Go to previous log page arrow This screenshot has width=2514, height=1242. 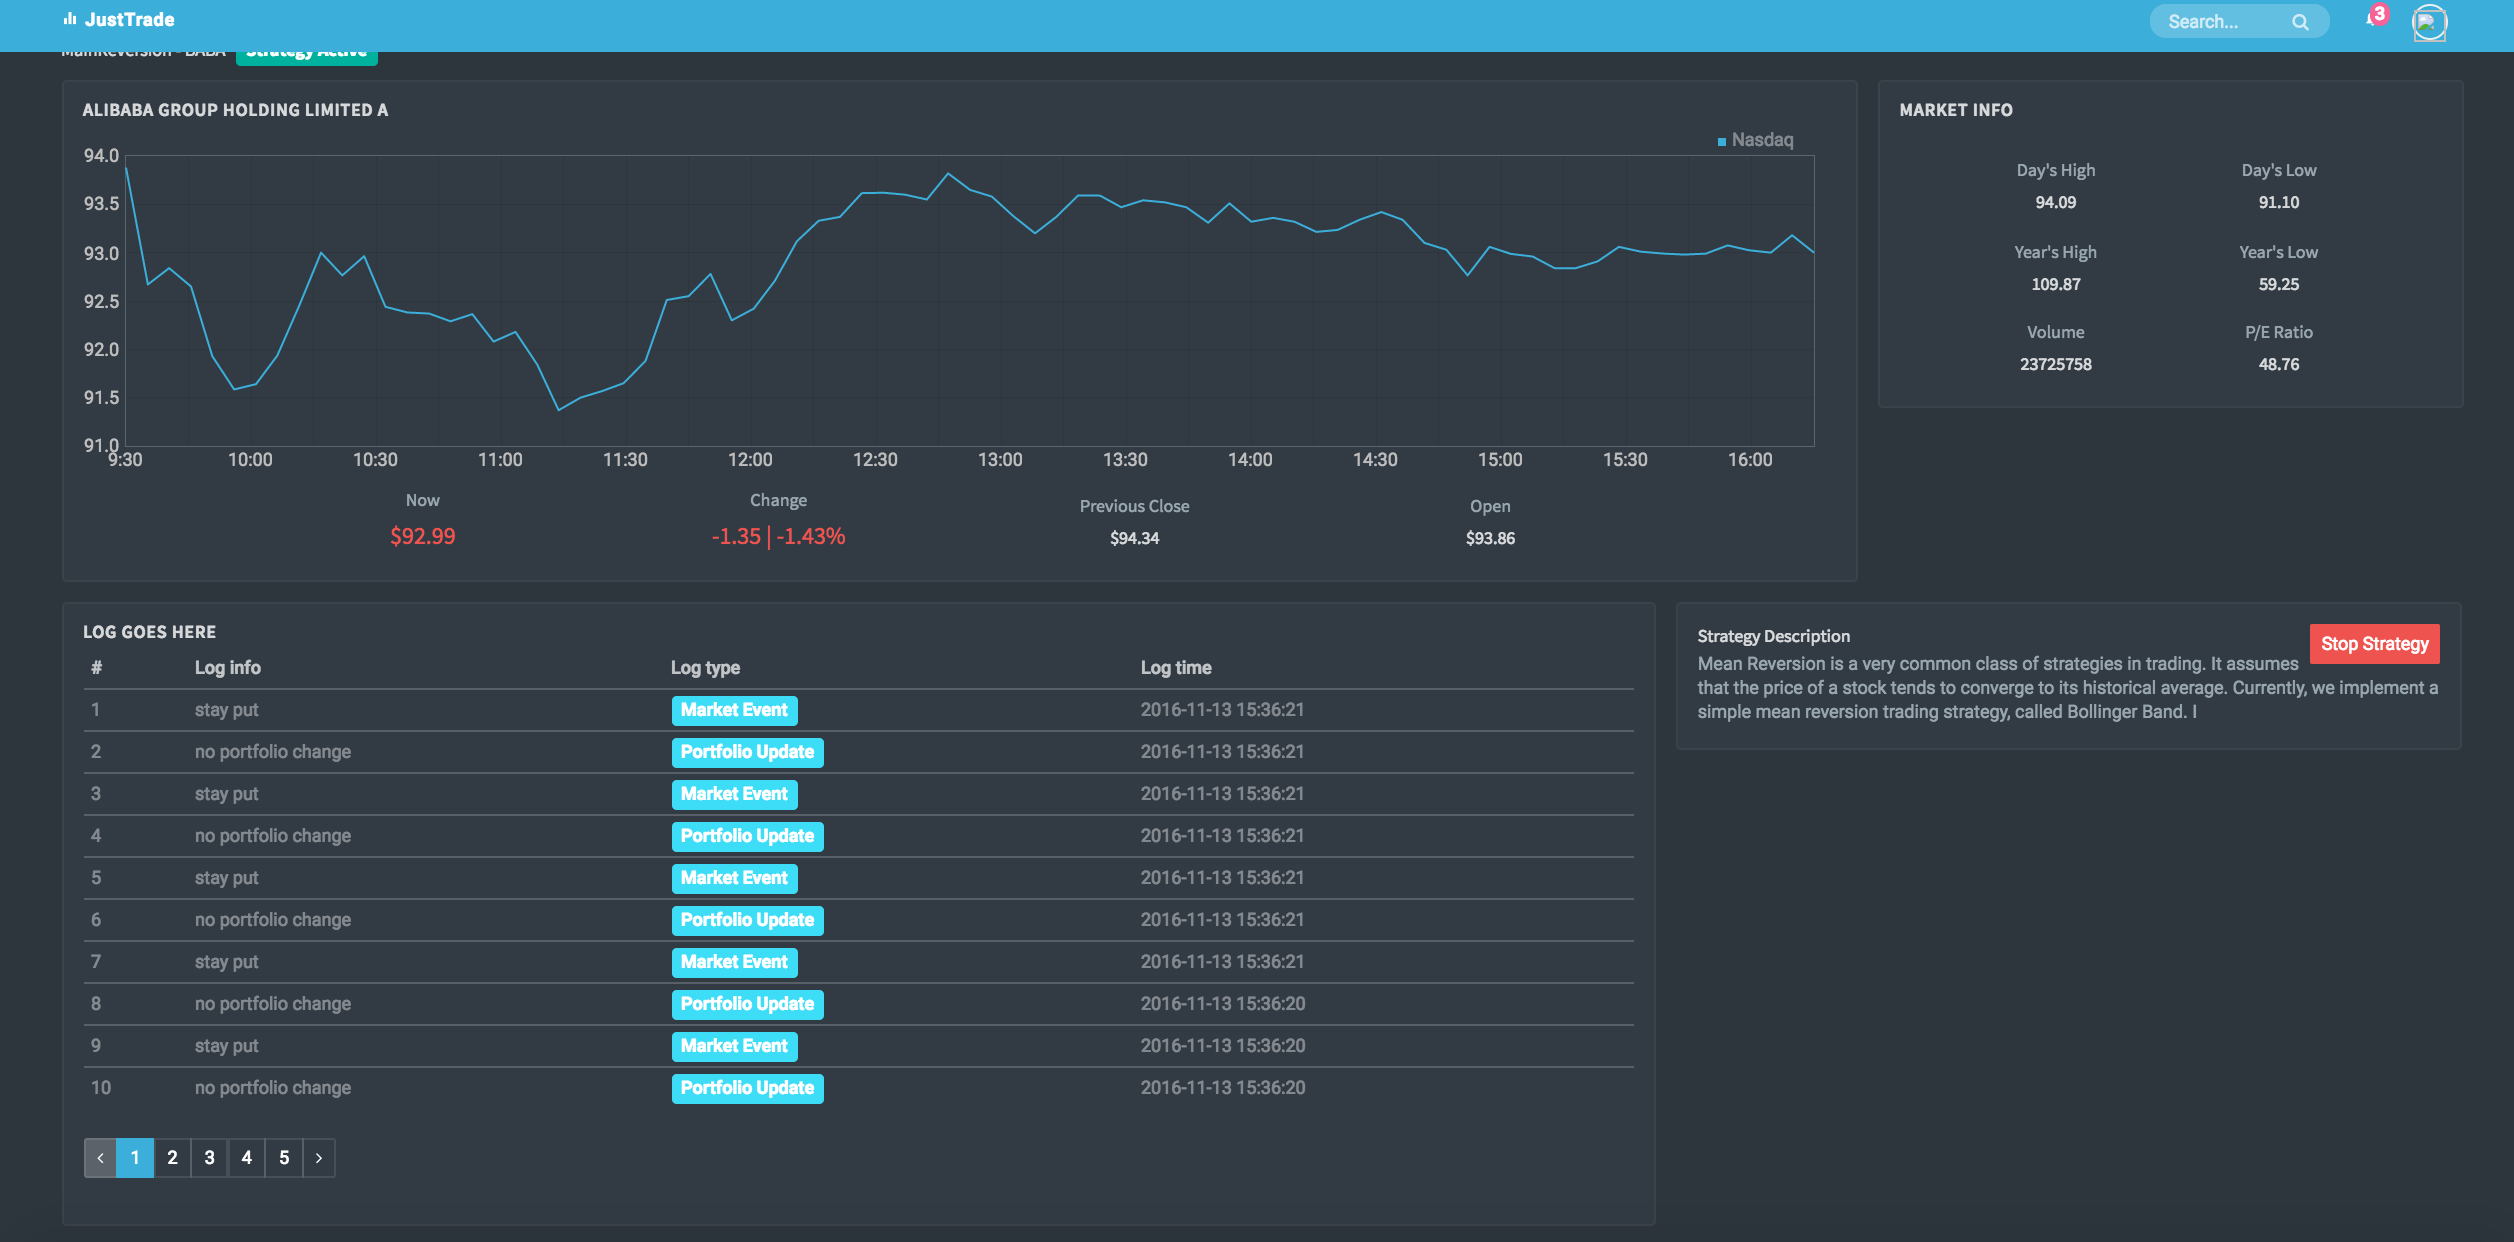100,1158
